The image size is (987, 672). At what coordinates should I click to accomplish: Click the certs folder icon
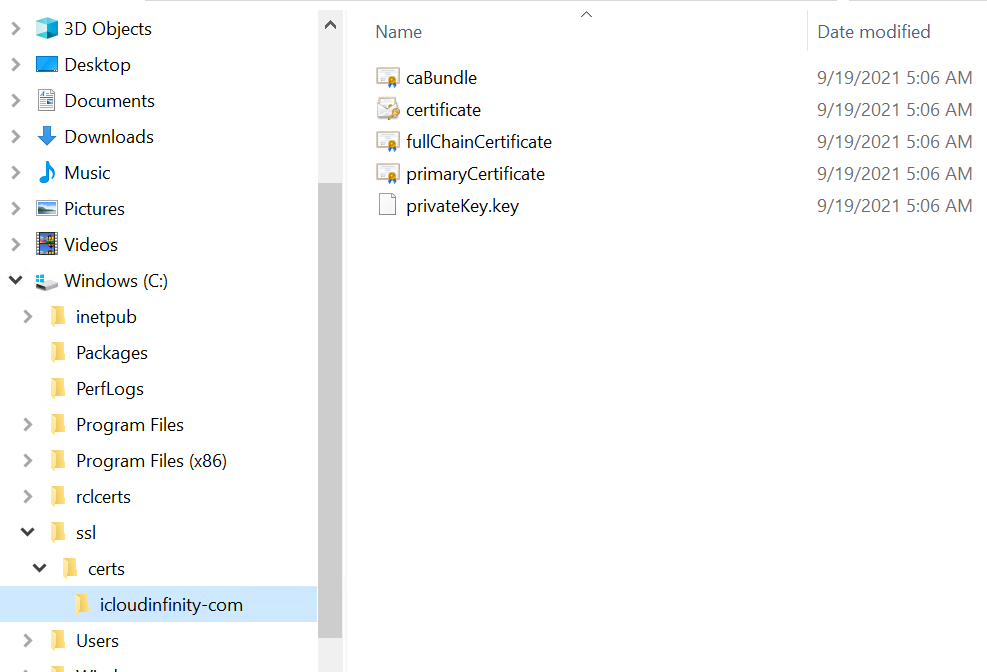click(70, 568)
